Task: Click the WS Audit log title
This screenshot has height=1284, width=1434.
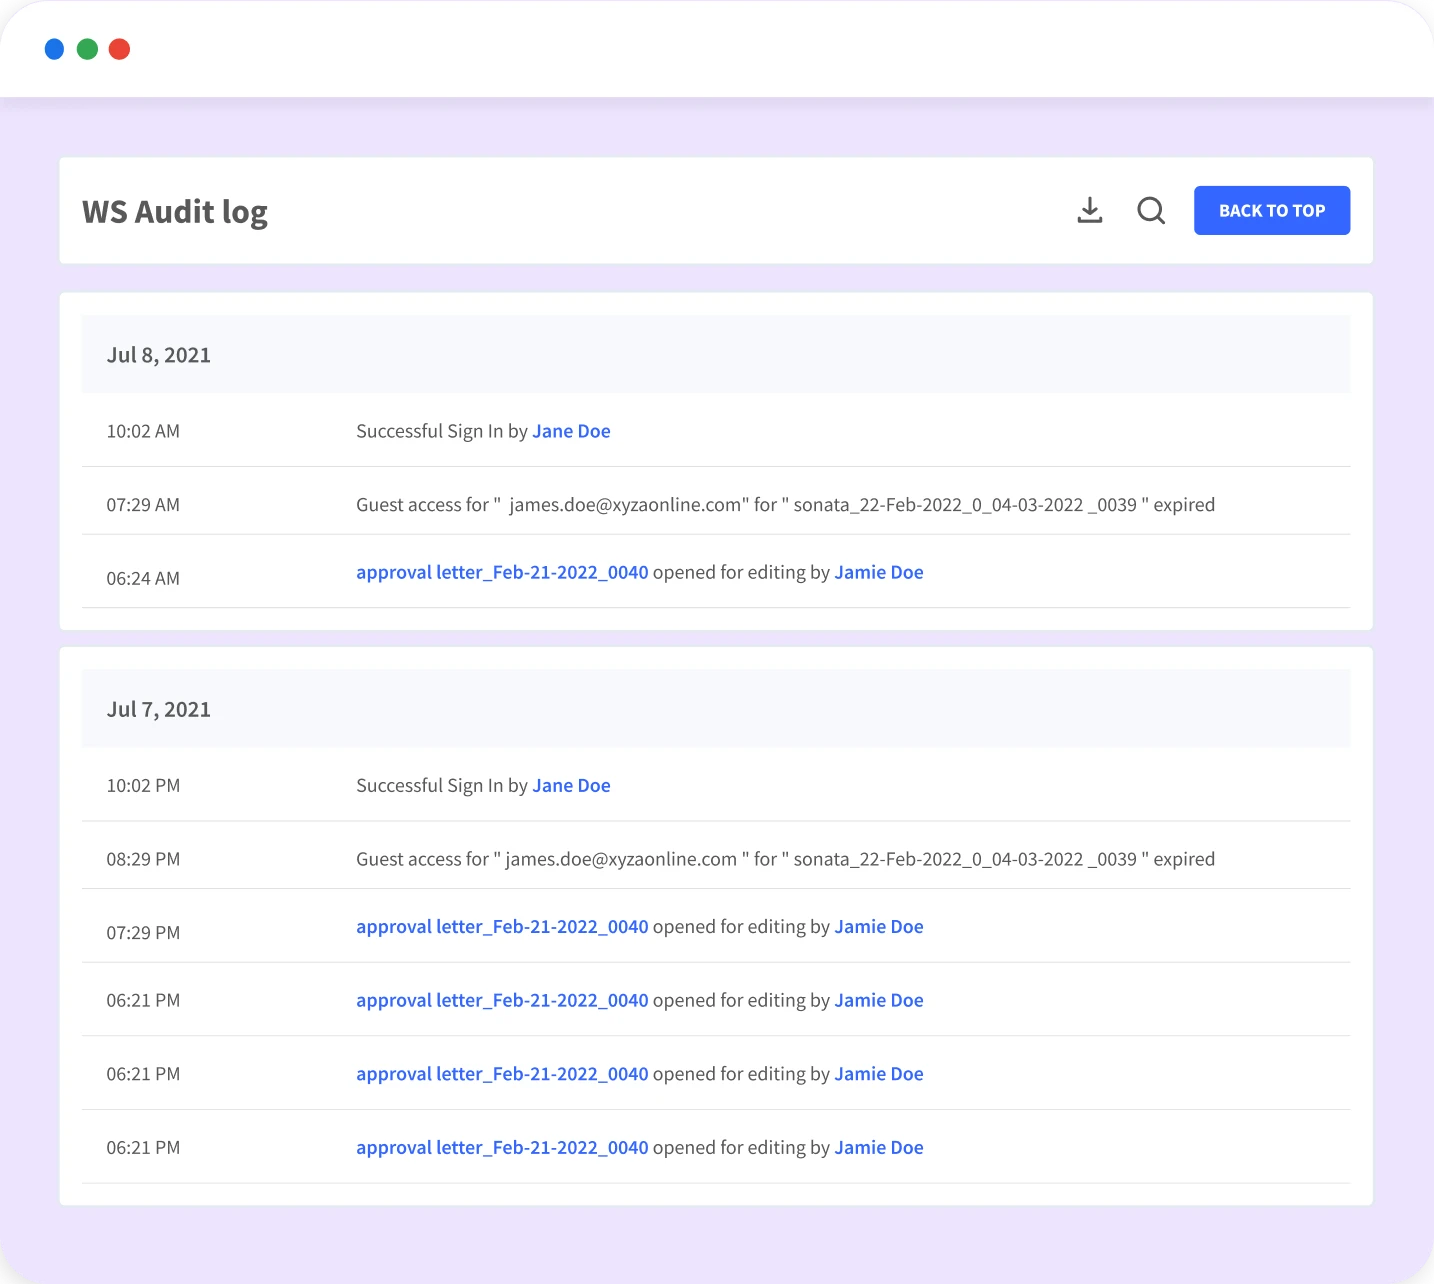Action: (175, 211)
